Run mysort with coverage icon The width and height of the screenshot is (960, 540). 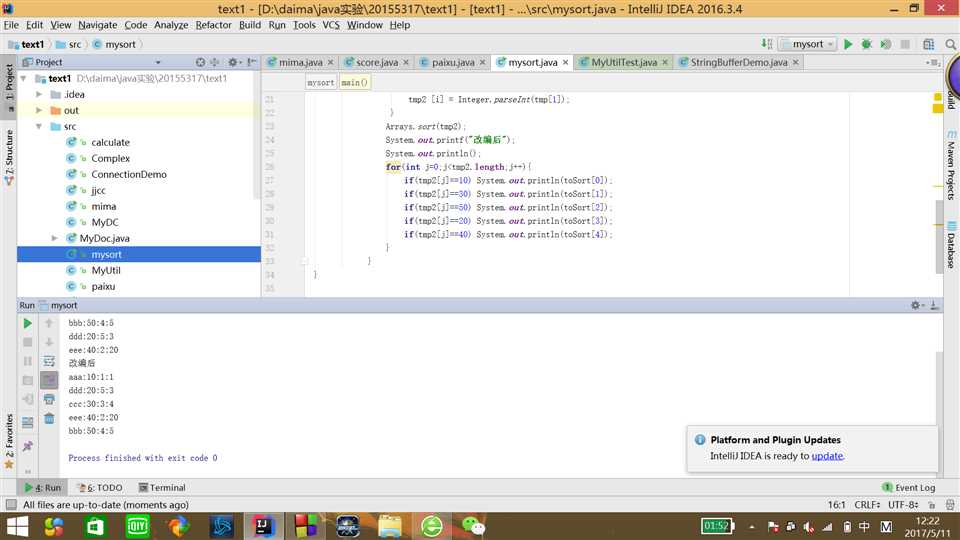click(885, 44)
